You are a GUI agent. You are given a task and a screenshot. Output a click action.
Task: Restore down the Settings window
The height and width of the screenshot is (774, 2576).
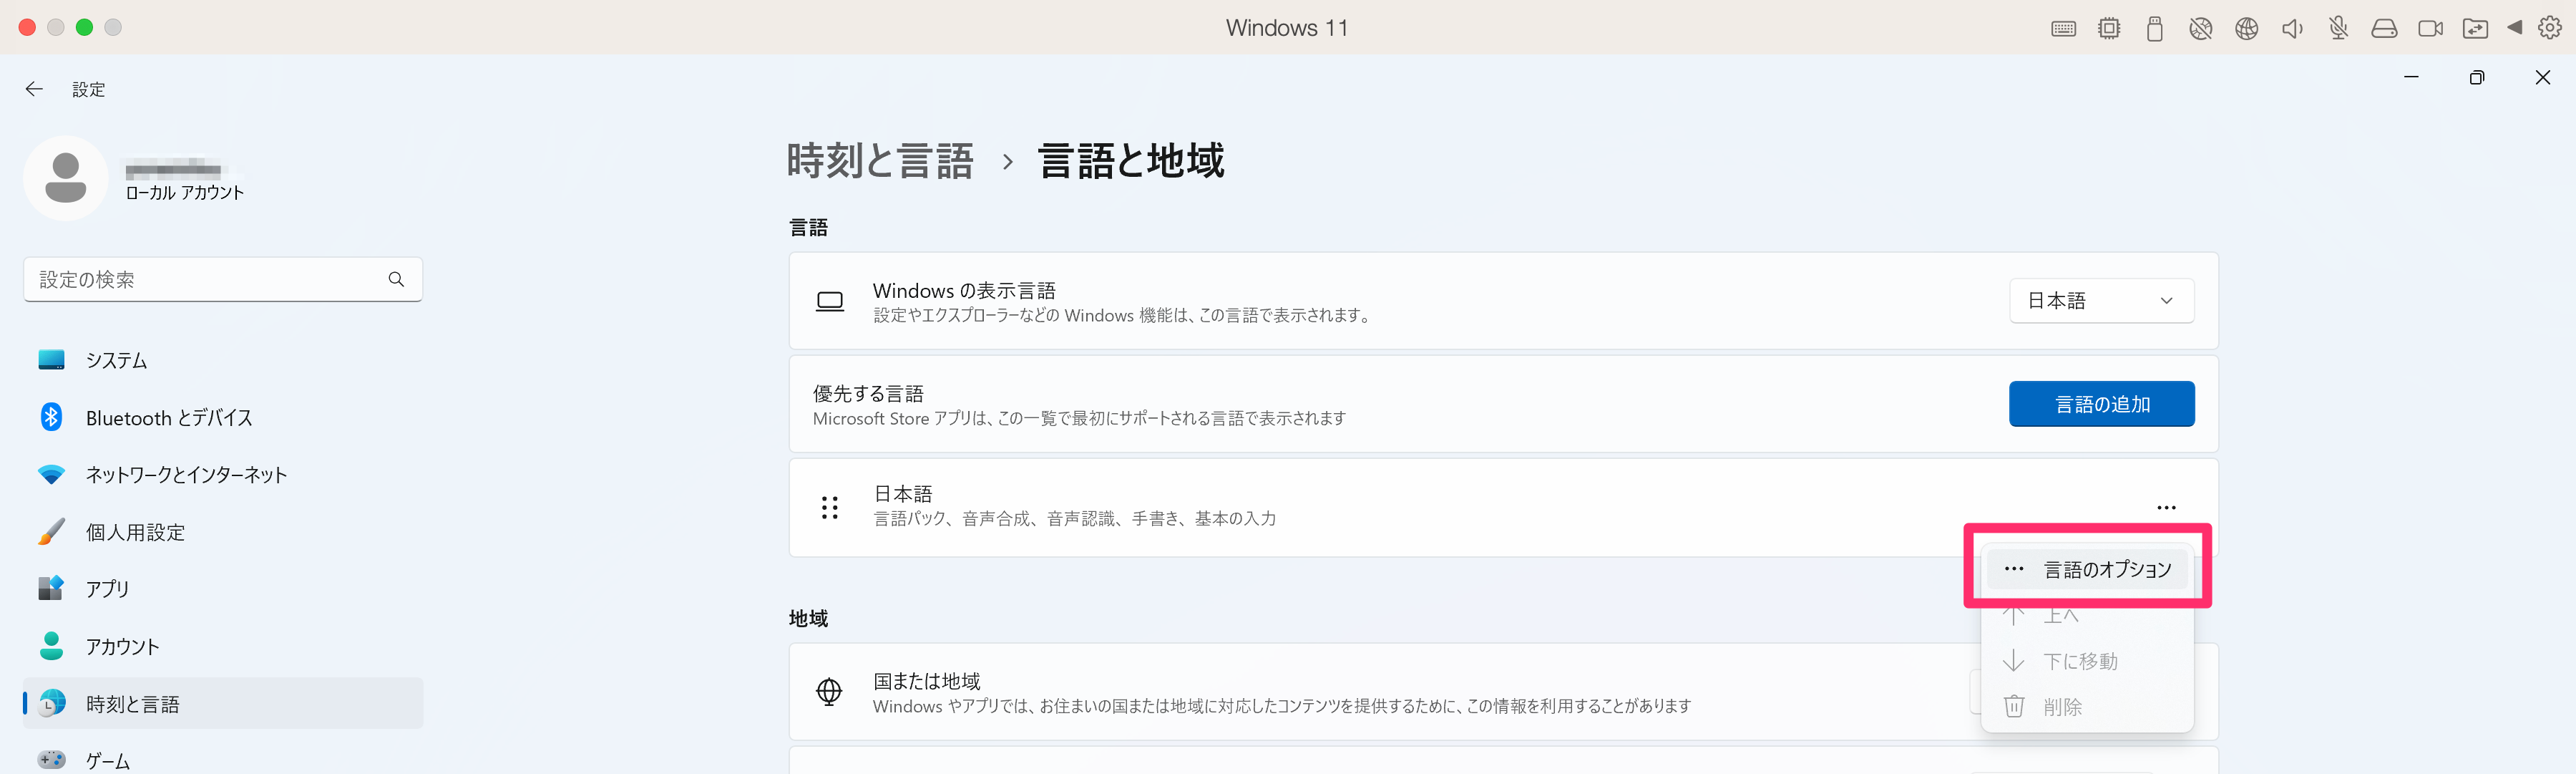[x=2476, y=77]
